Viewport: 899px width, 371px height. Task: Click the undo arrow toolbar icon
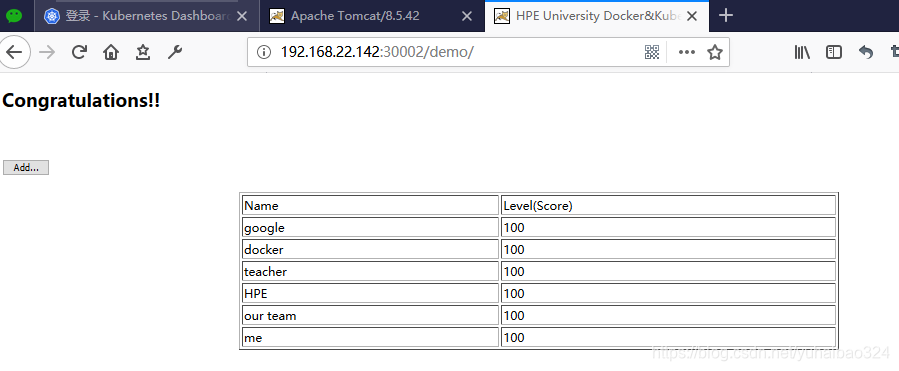[866, 52]
